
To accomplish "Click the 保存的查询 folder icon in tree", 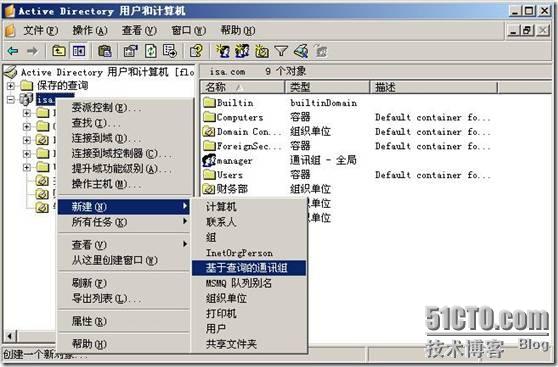I will coord(27,85).
